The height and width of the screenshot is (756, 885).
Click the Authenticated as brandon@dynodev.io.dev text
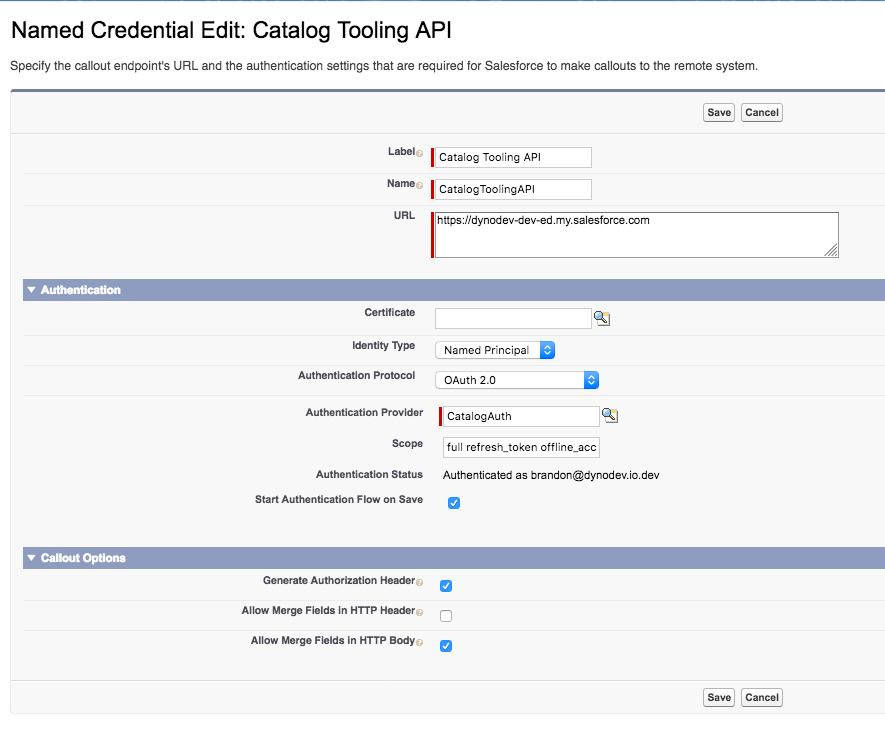pos(551,475)
